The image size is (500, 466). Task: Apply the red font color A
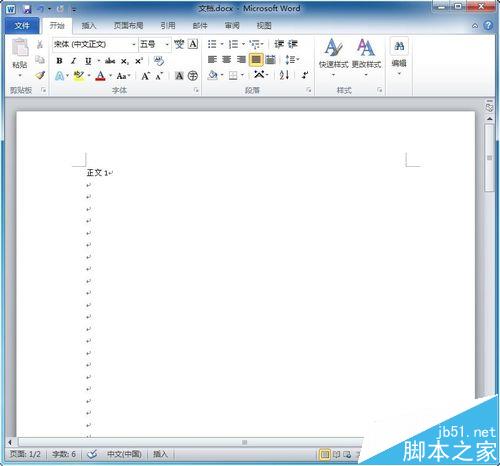(x=100, y=76)
